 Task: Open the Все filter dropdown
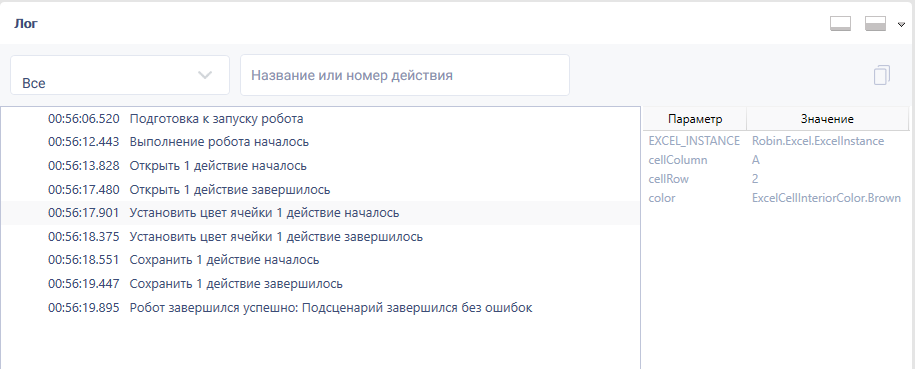pos(120,75)
